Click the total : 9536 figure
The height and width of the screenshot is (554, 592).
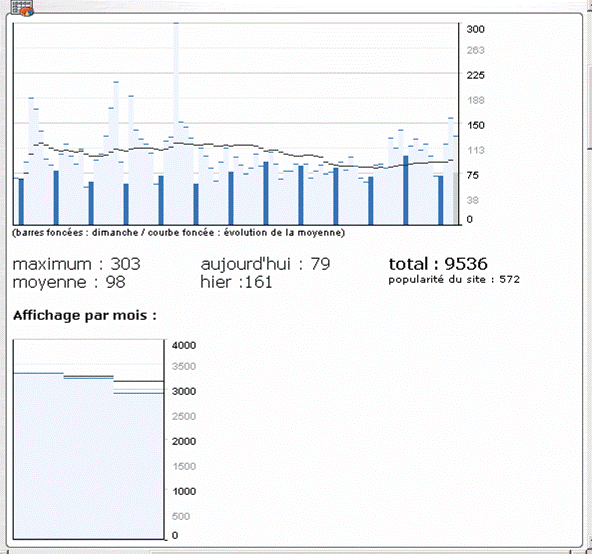[438, 264]
